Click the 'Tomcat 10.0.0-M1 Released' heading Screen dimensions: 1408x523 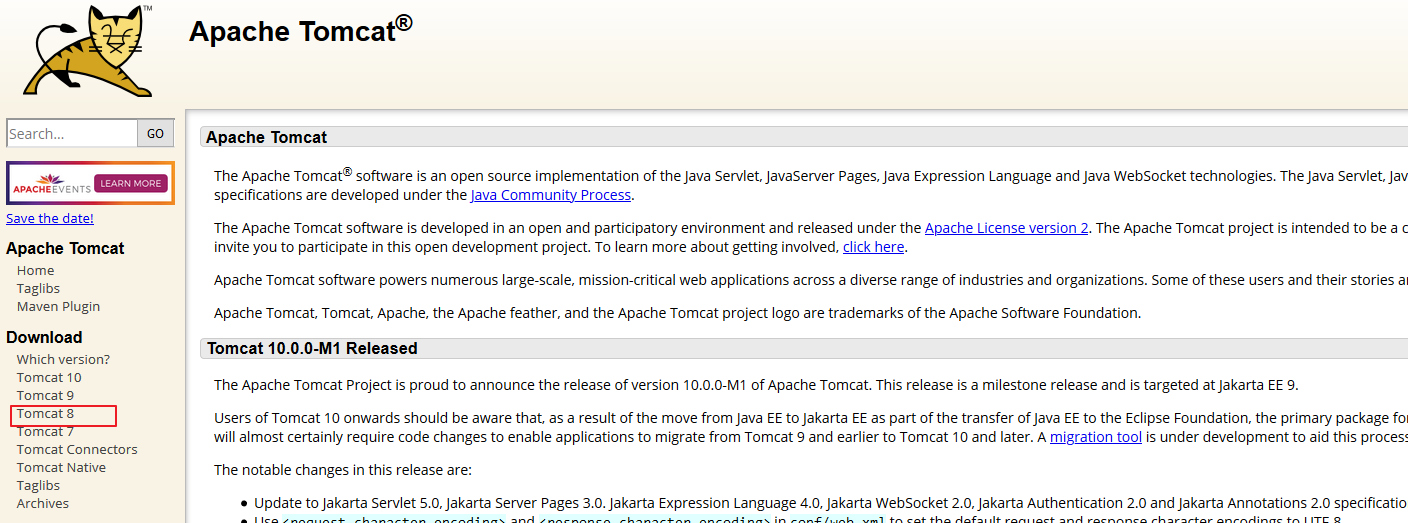pos(312,349)
